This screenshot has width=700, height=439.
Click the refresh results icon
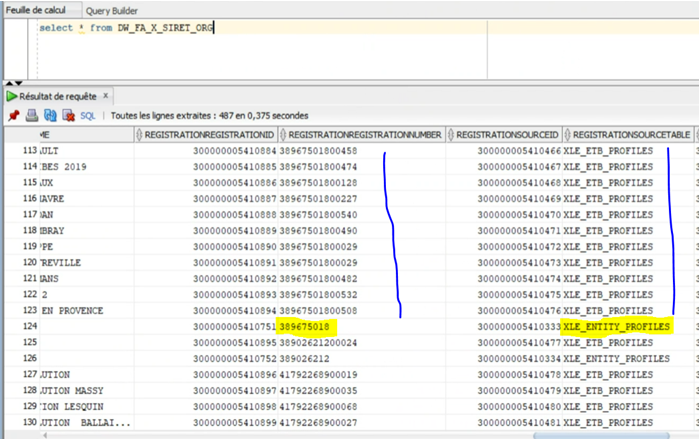[50, 116]
